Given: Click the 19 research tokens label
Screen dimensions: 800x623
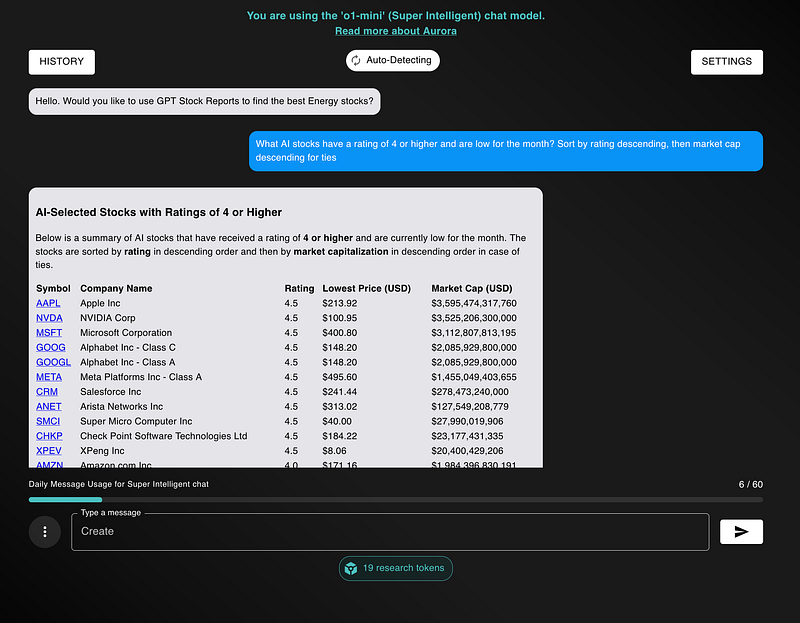Looking at the screenshot, I should (403, 568).
